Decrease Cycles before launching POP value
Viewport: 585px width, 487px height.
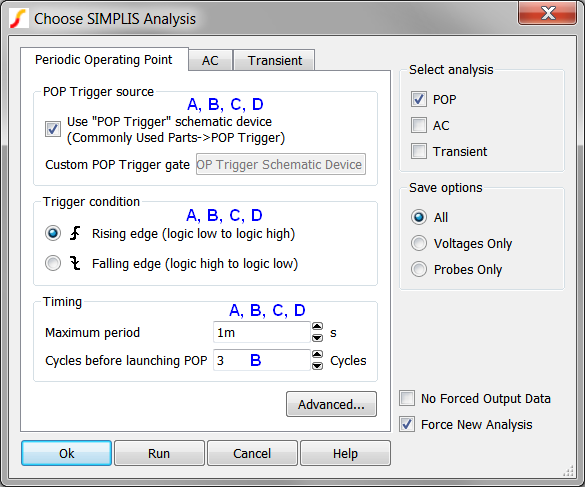pyautogui.click(x=317, y=366)
